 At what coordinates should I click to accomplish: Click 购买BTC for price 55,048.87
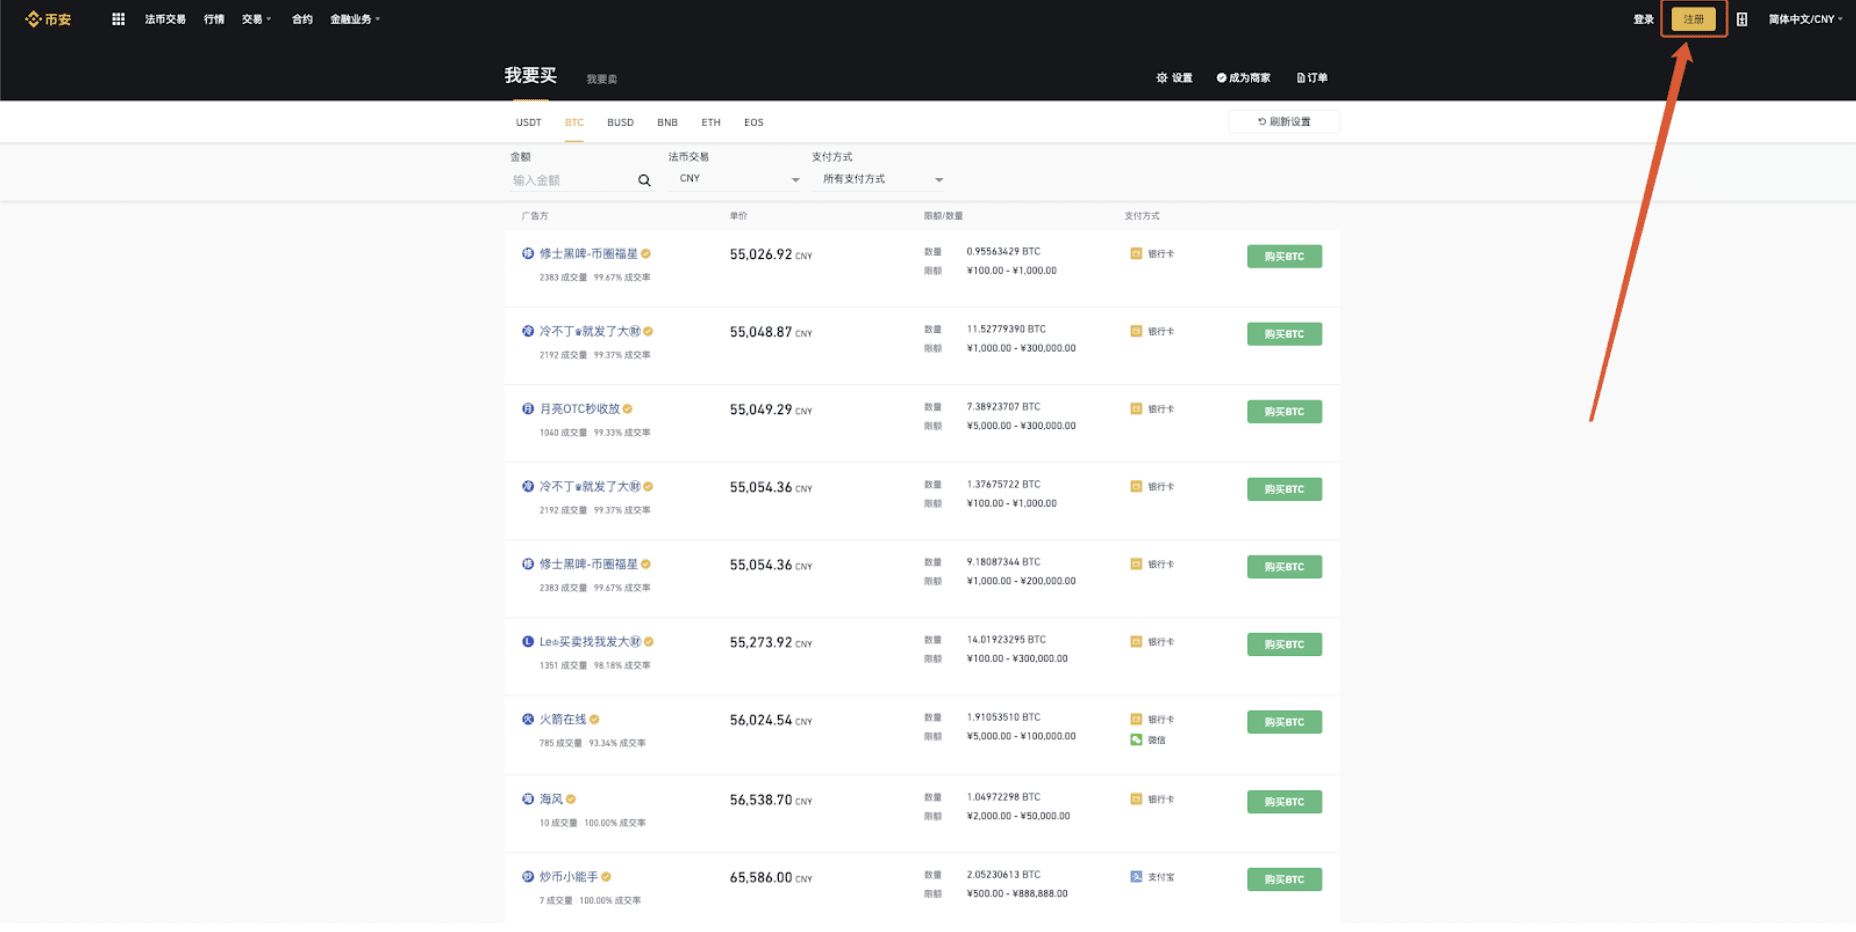click(1284, 334)
